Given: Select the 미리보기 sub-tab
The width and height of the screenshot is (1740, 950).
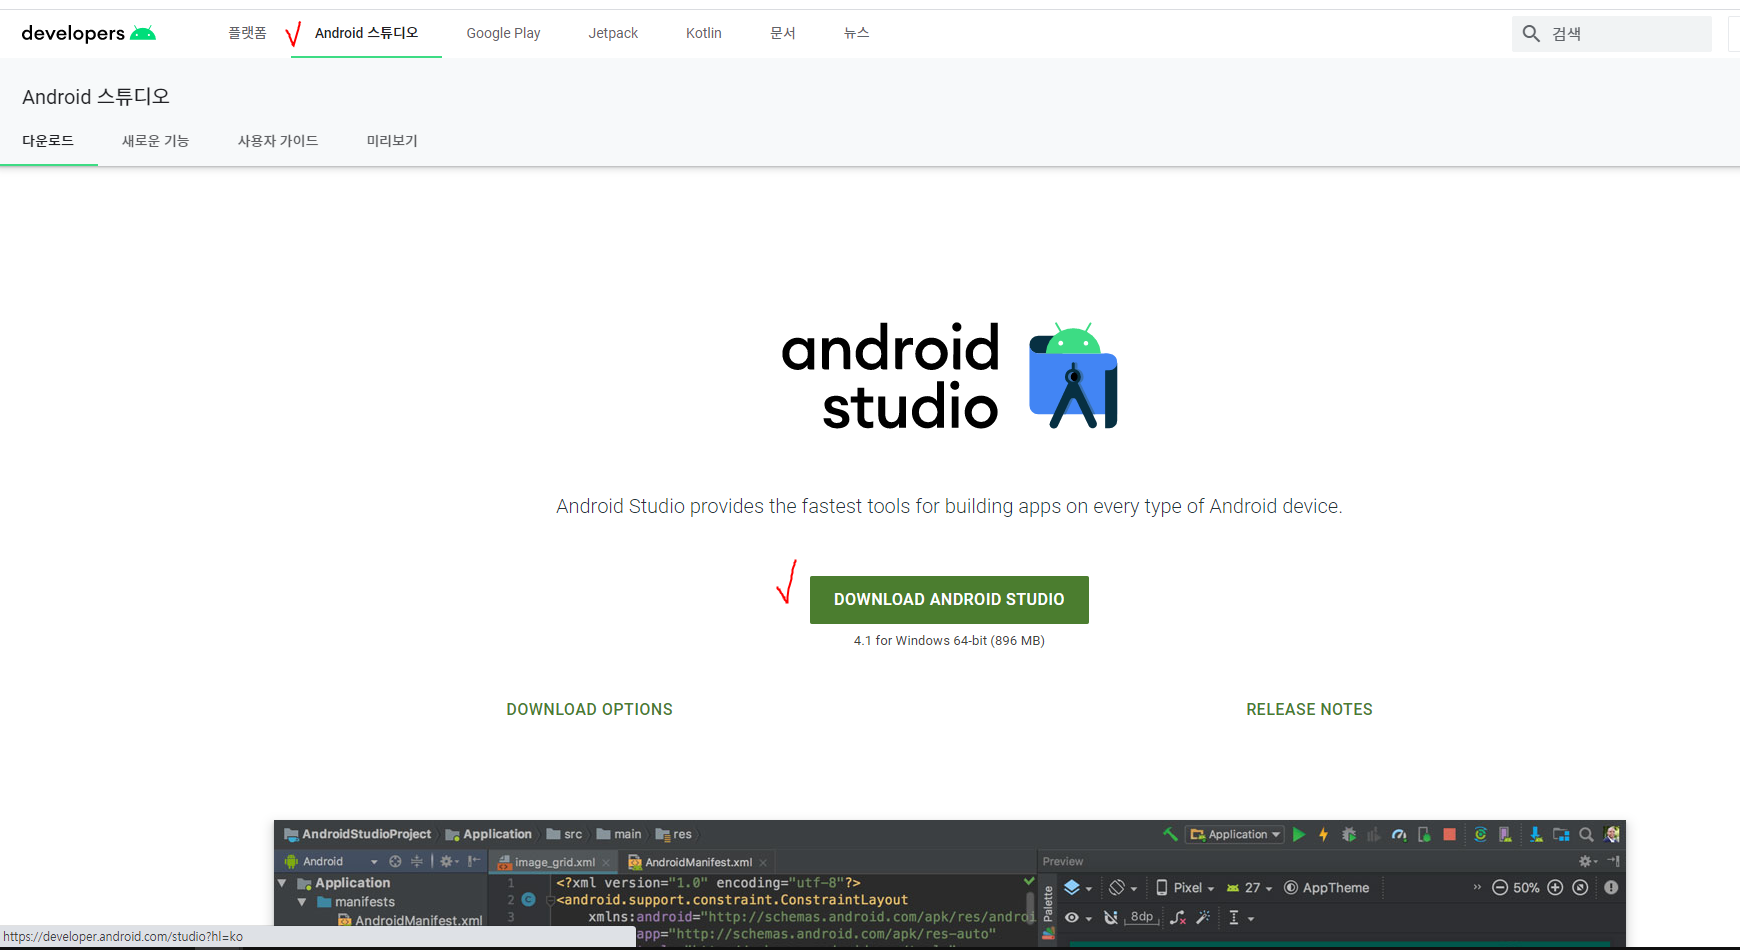Looking at the screenshot, I should click(x=392, y=141).
